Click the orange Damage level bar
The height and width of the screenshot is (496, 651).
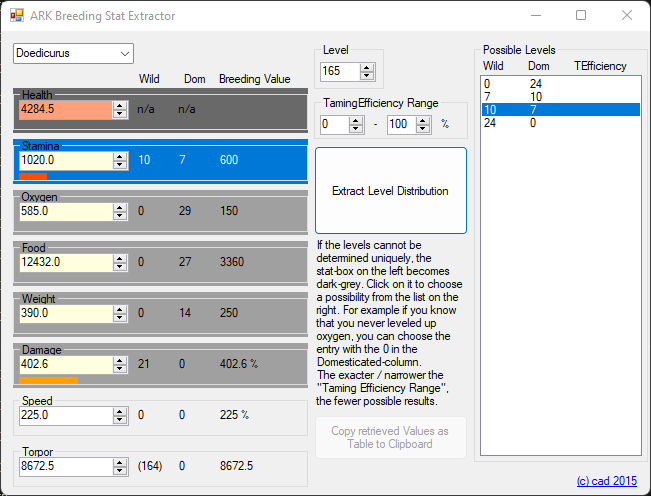tap(49, 380)
